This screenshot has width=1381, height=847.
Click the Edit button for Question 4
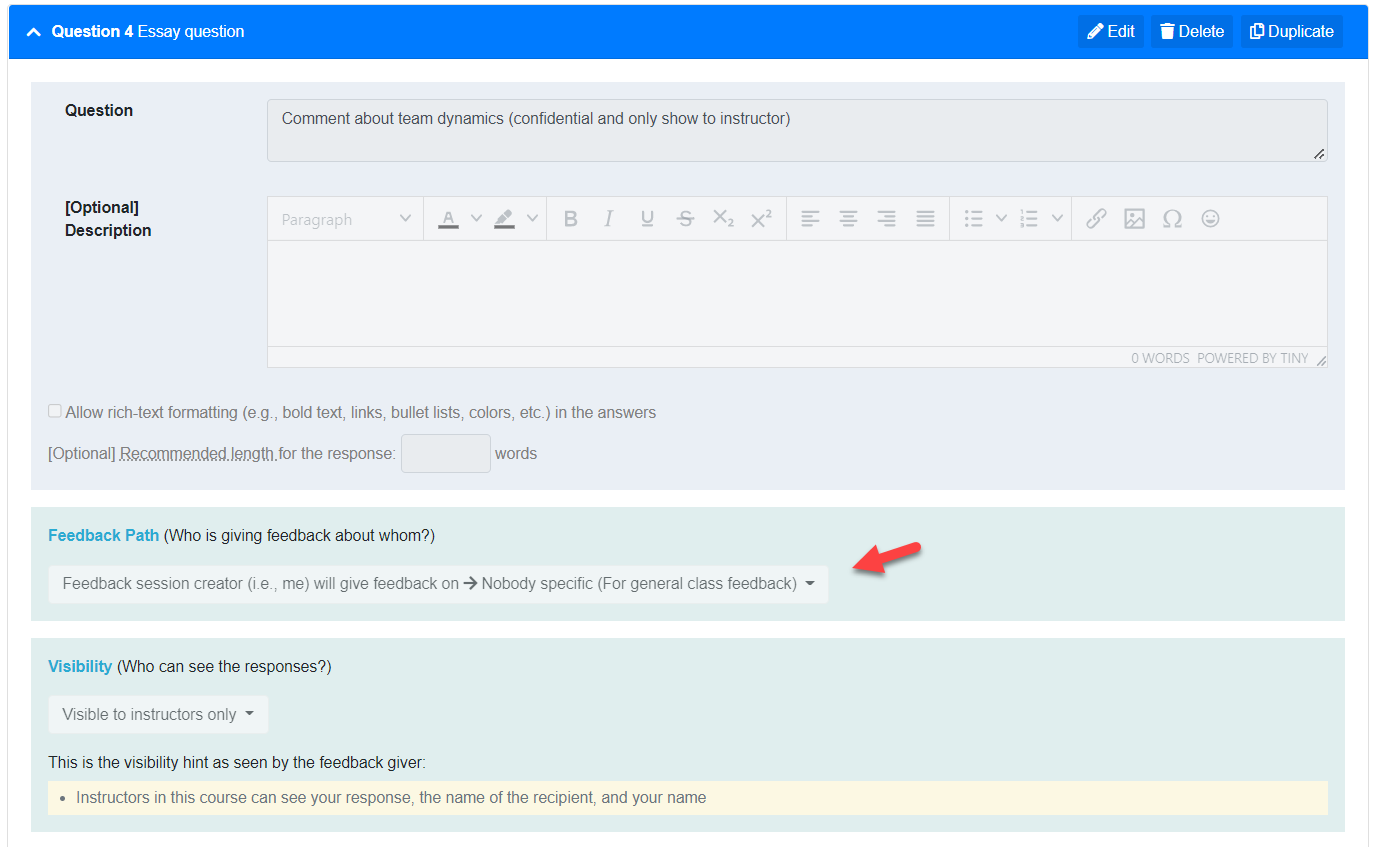pyautogui.click(x=1111, y=31)
